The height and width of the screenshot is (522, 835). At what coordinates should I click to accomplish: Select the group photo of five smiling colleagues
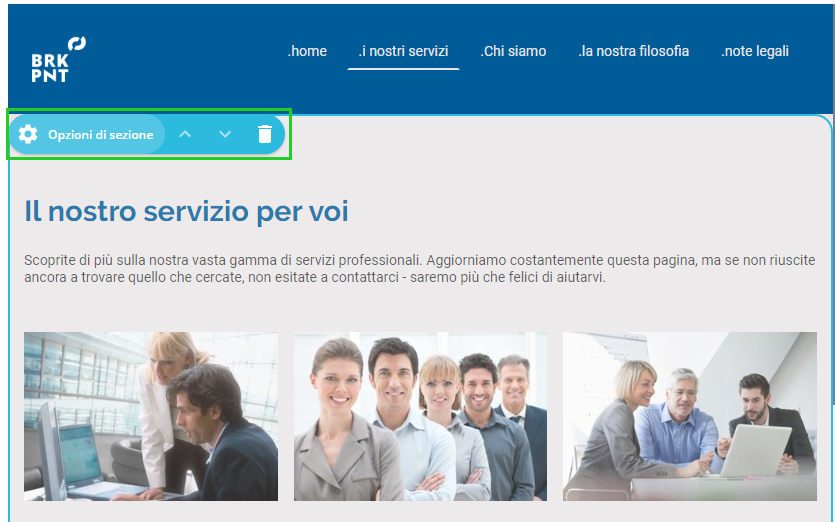(420, 417)
